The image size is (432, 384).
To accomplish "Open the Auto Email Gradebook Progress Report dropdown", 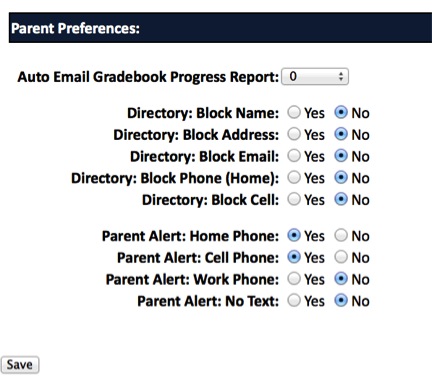I will click(315, 77).
